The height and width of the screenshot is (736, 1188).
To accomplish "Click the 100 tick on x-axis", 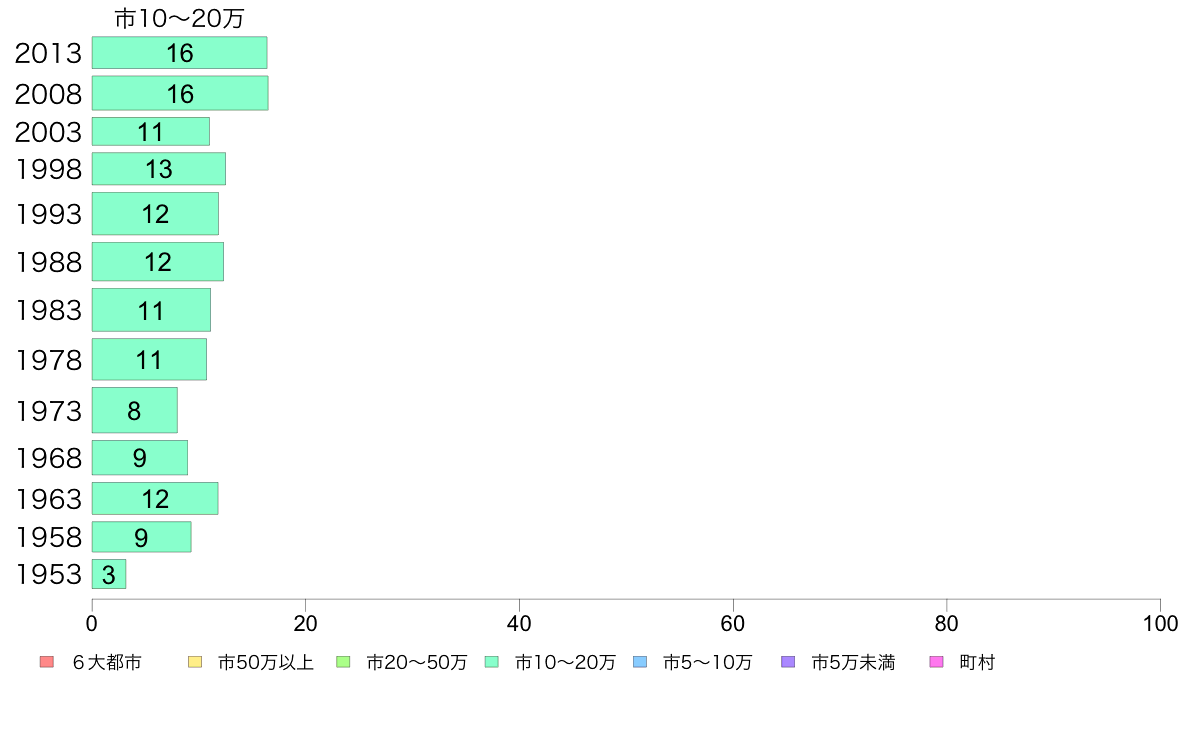I will (1160, 624).
